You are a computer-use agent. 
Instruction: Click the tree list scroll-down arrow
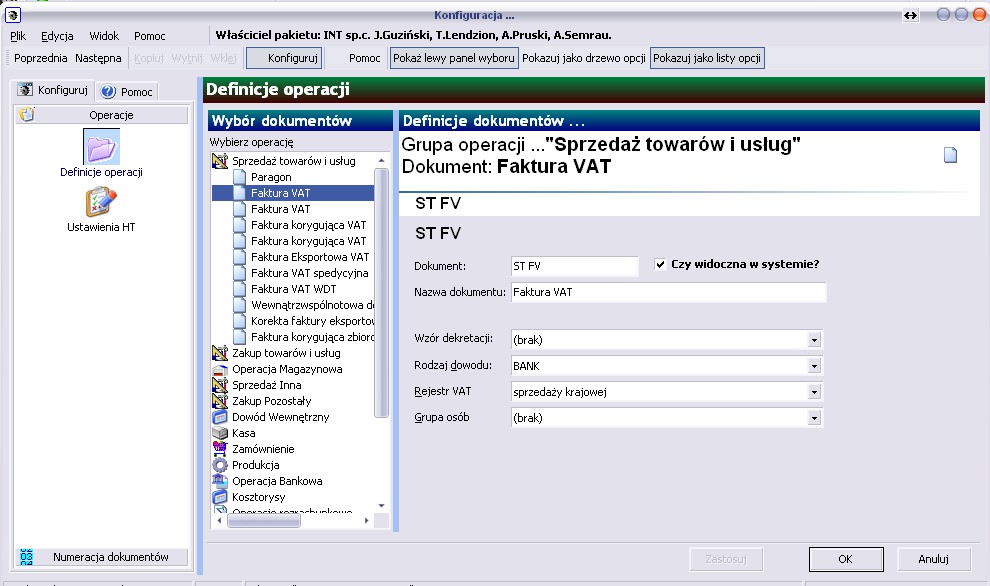[x=381, y=505]
